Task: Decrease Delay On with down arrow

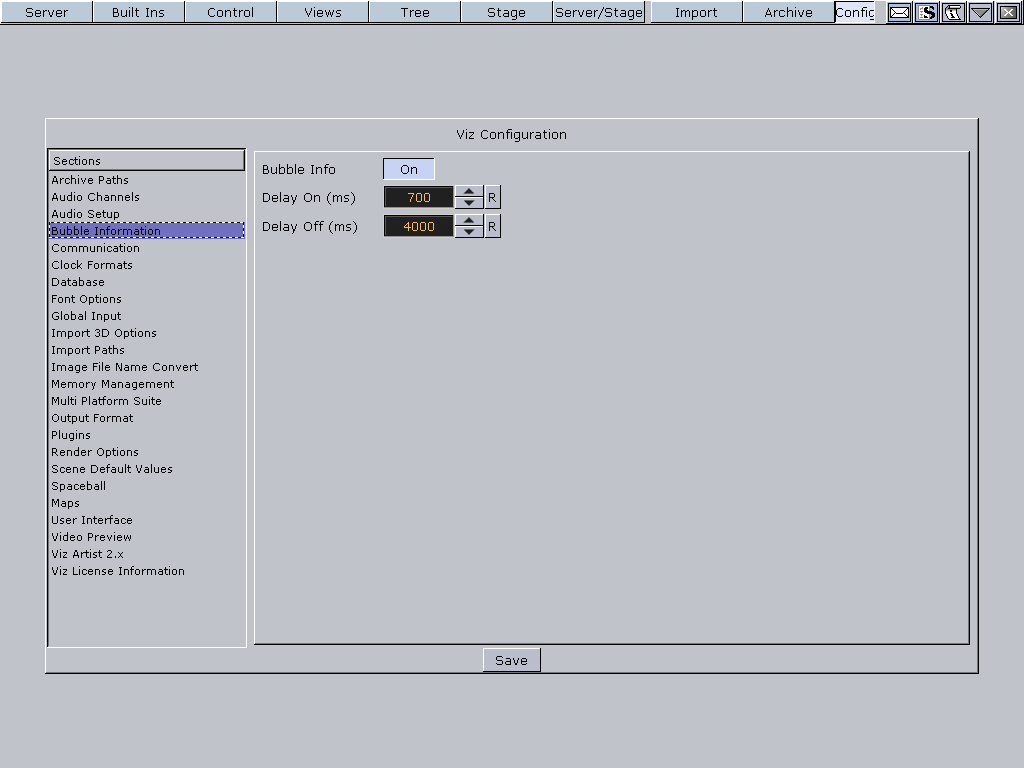Action: coord(468,203)
